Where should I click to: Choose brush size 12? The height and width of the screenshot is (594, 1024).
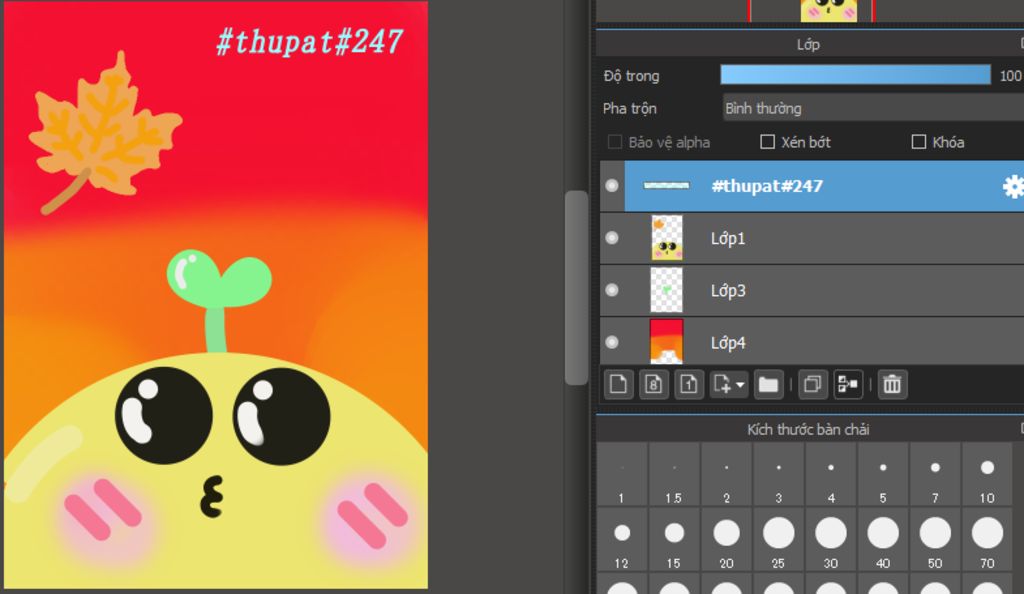622,540
